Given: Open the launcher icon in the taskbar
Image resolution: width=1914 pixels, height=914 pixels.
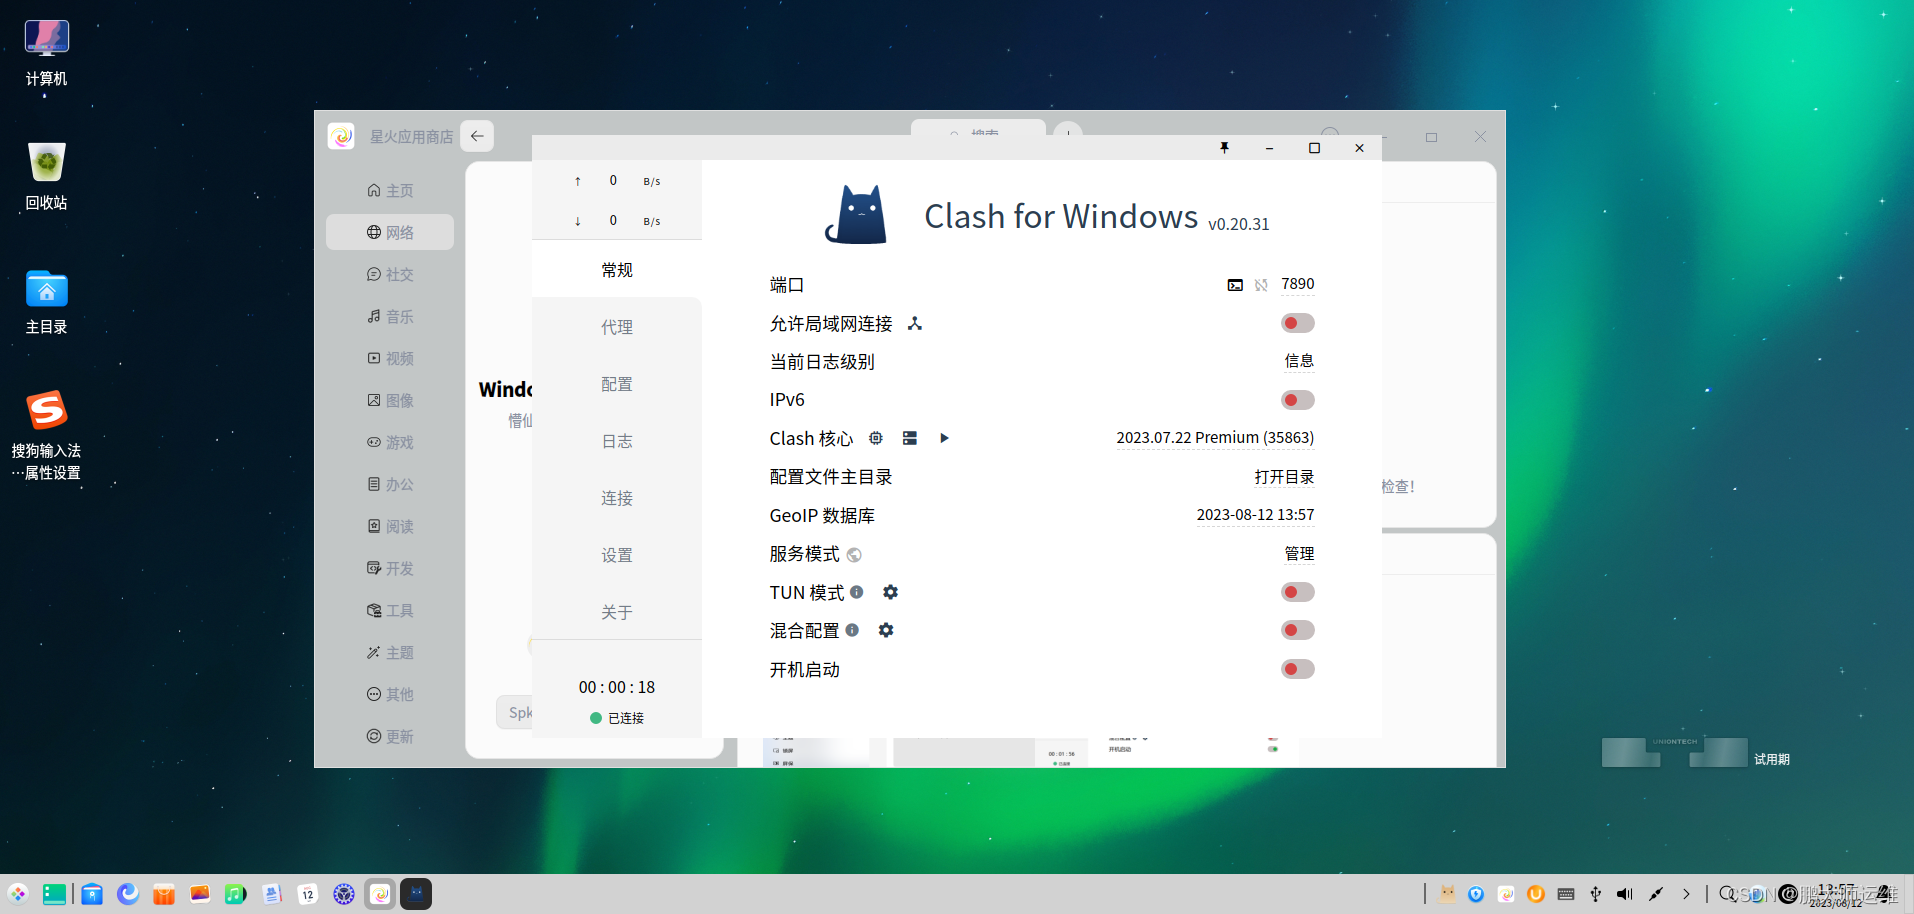Looking at the screenshot, I should pyautogui.click(x=18, y=894).
